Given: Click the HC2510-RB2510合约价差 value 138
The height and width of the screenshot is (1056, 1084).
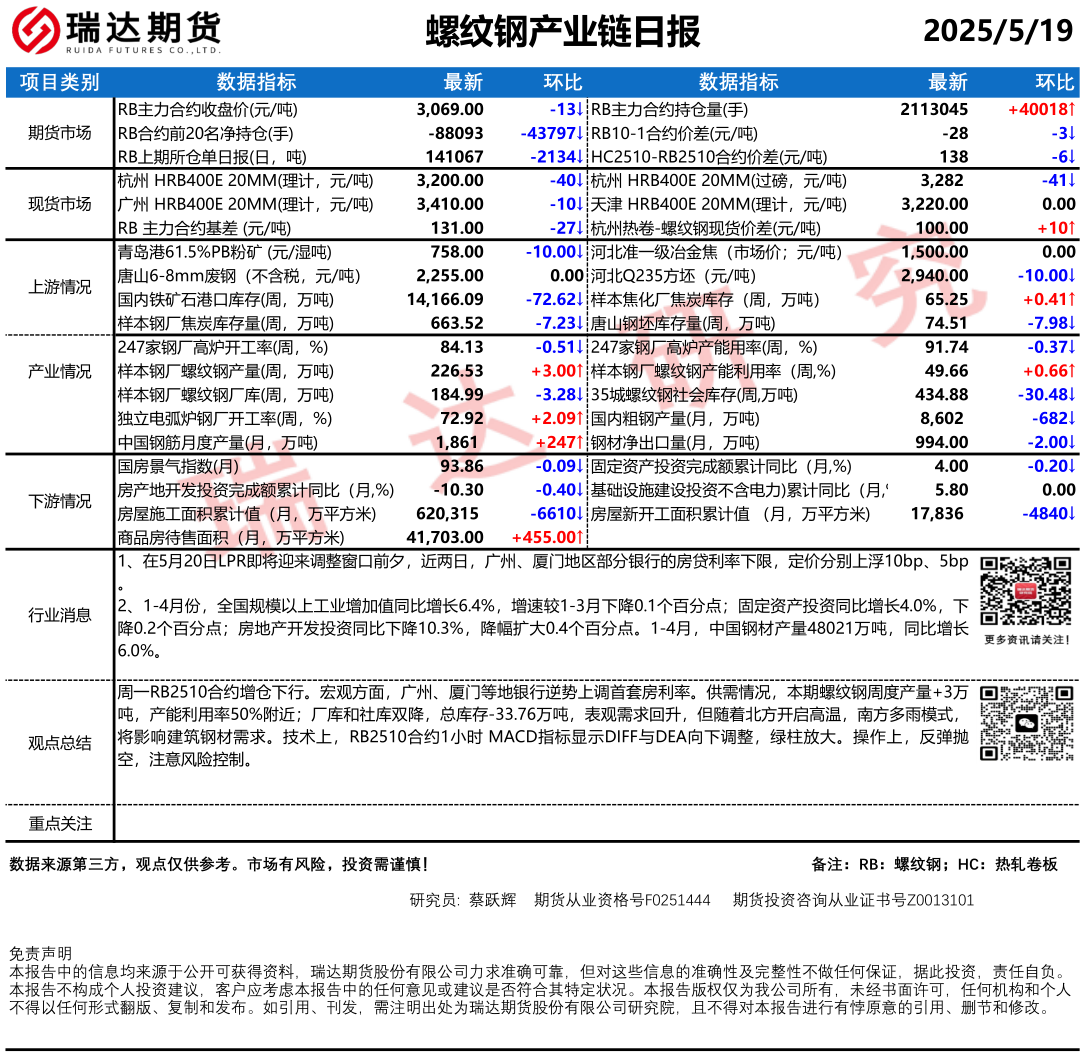Looking at the screenshot, I should point(955,157).
